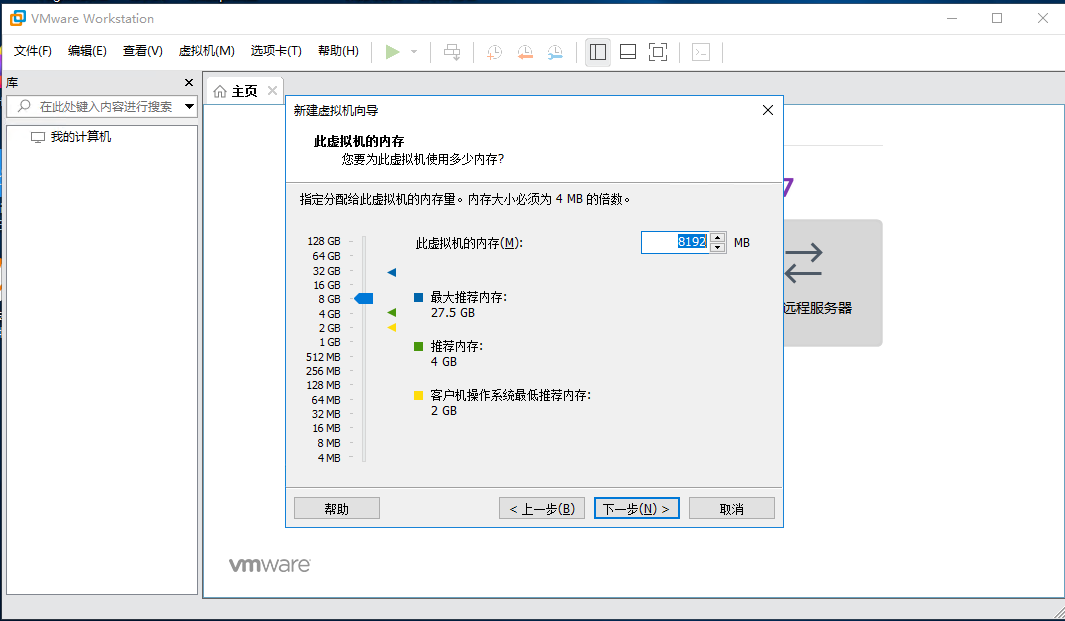Open the 文件(F) menu

[33, 51]
